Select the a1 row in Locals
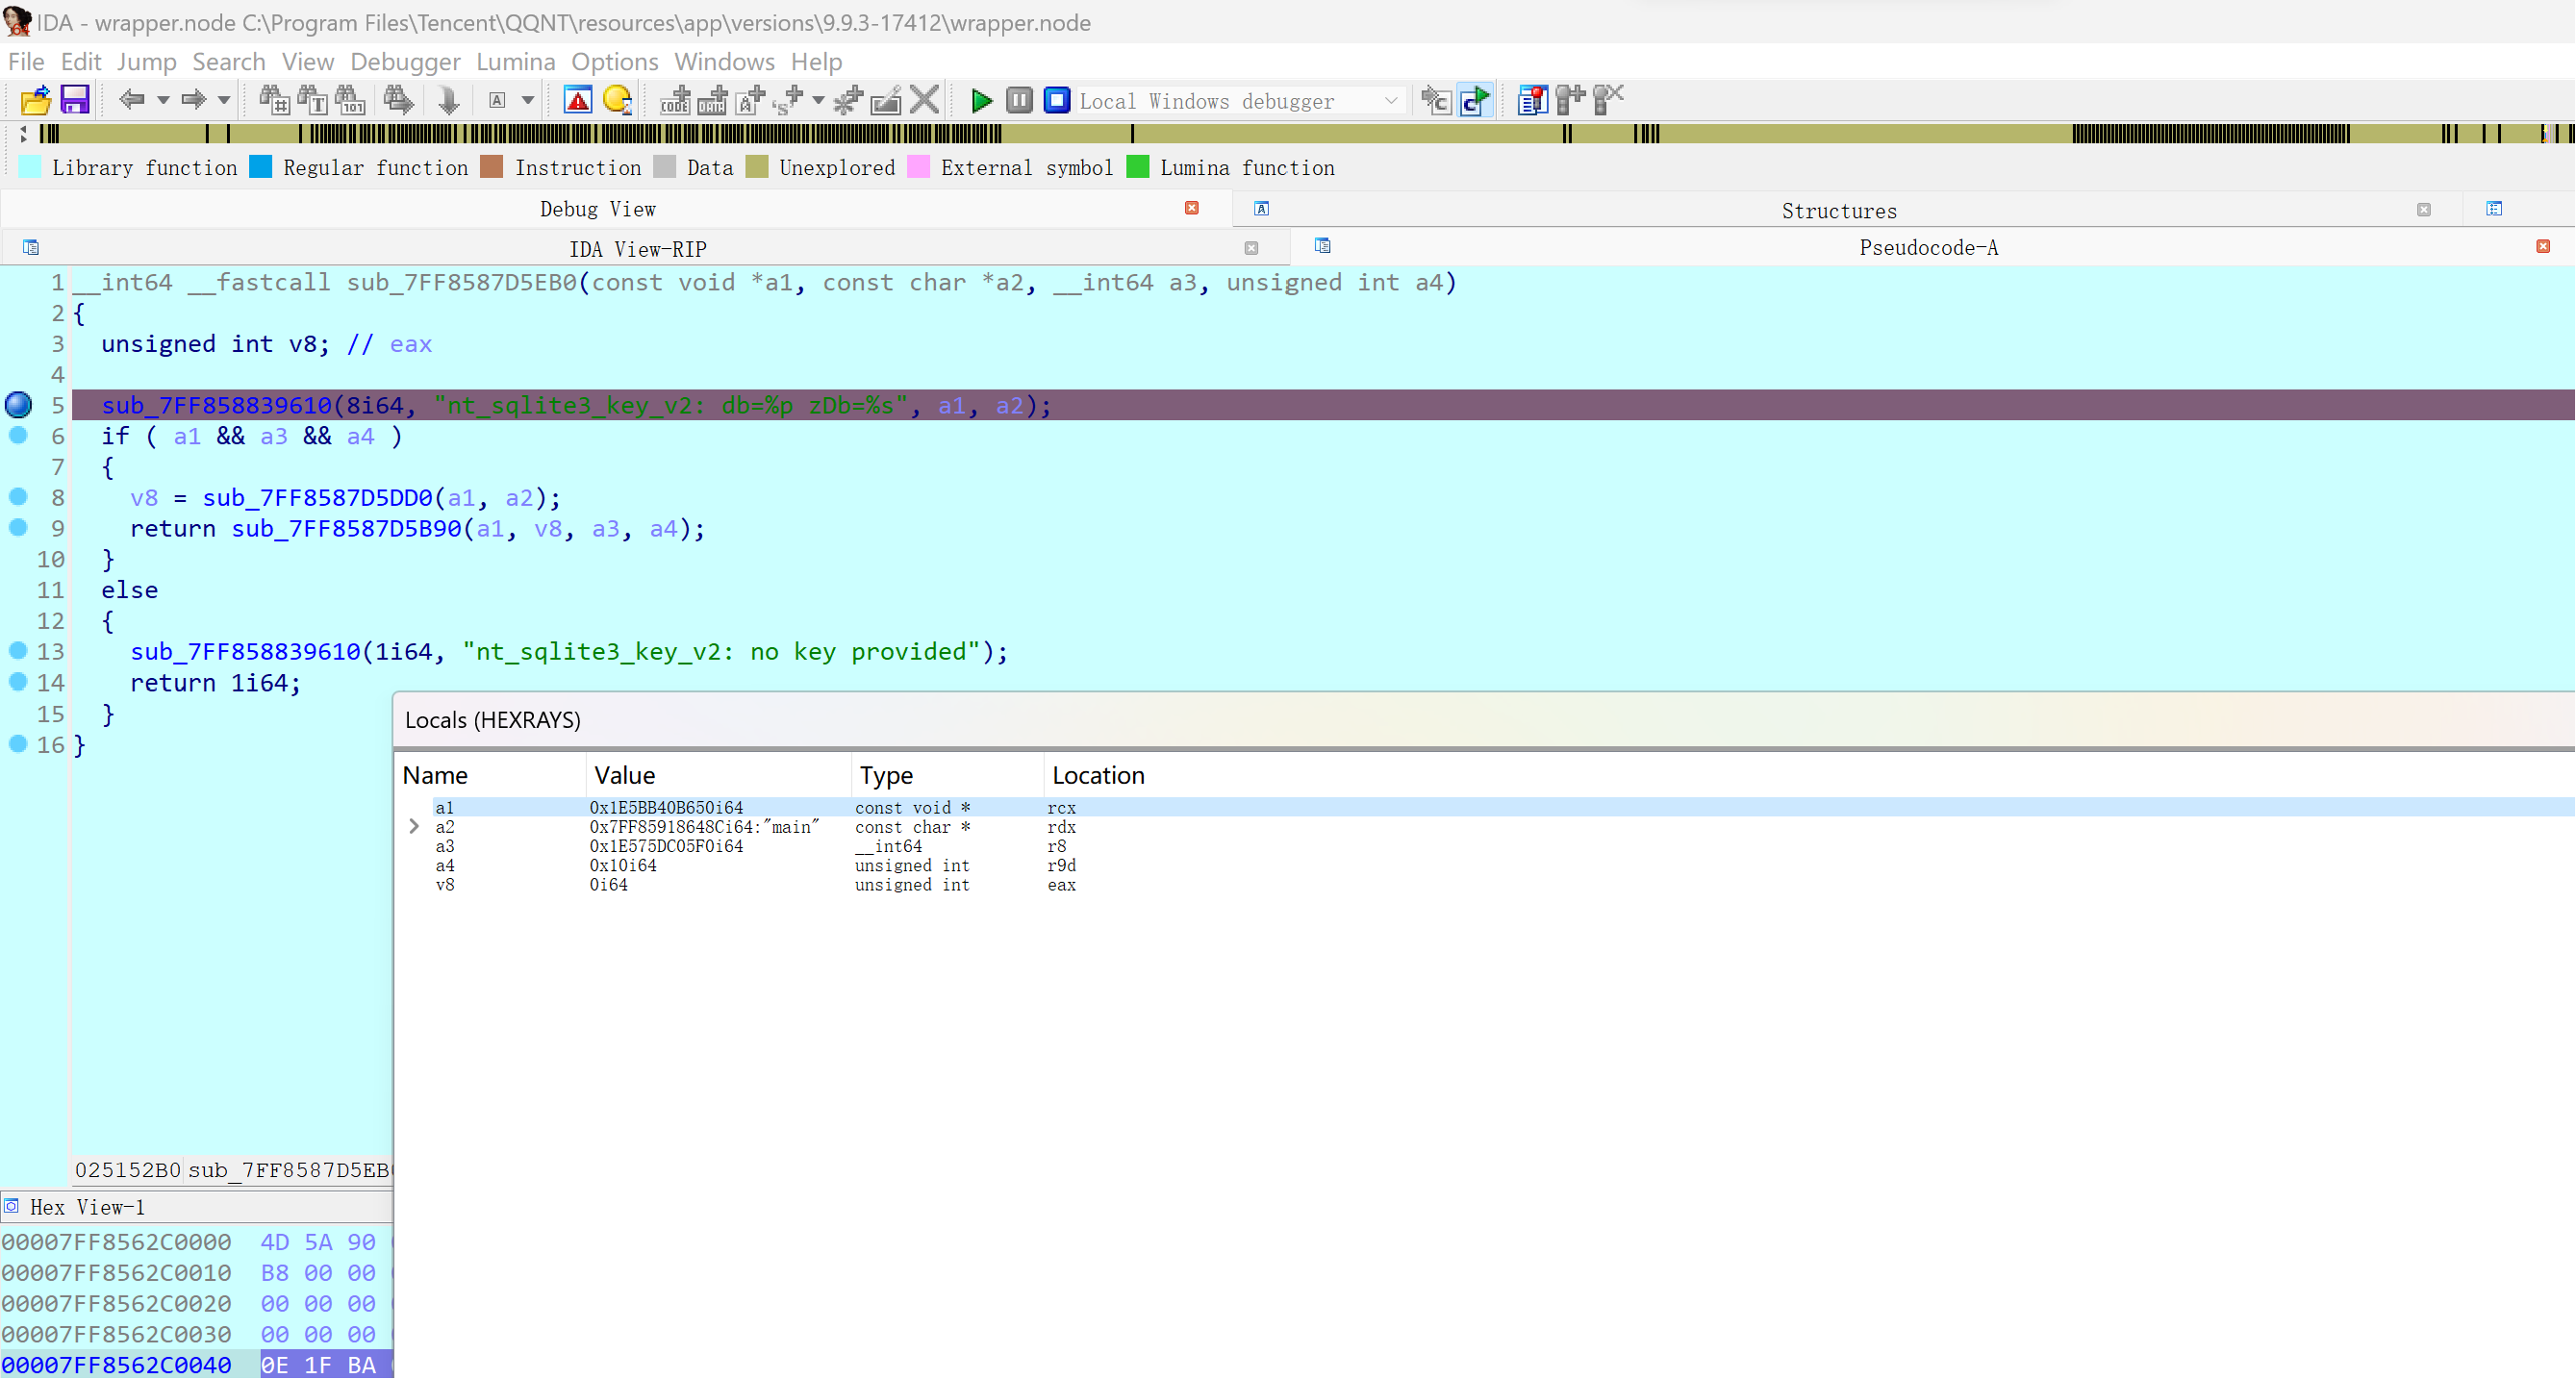 coord(444,807)
